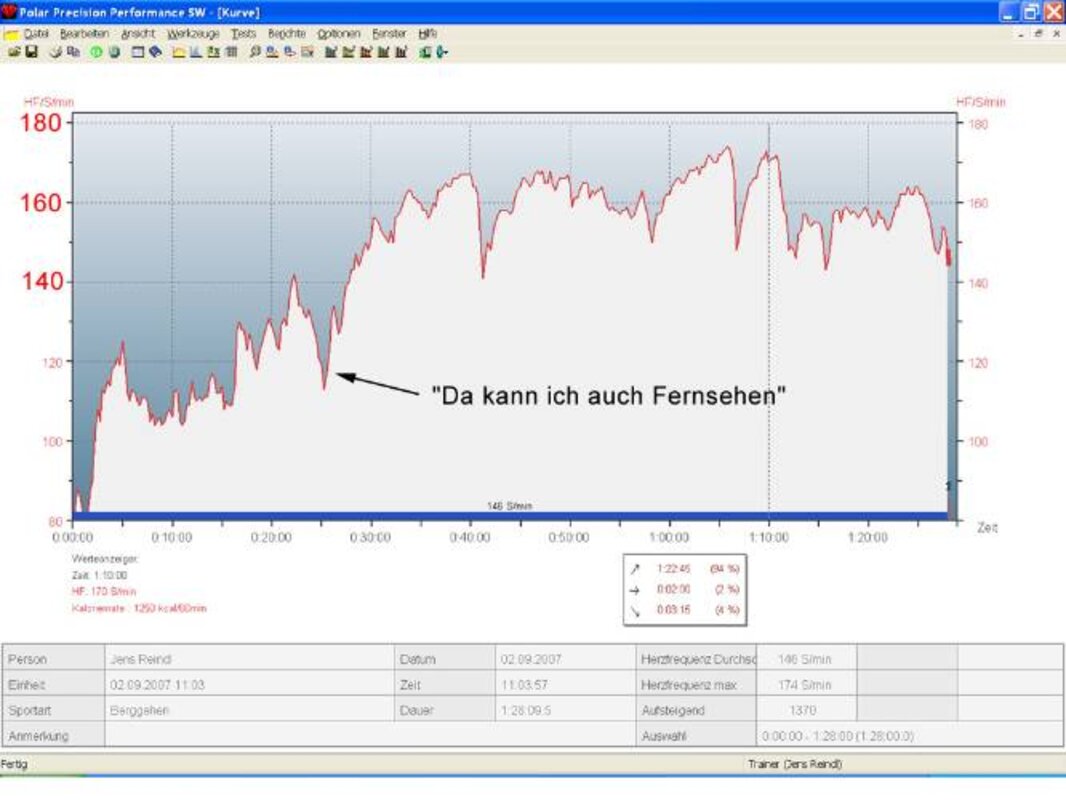Click the printer icon in the toolbar
Image resolution: width=1066 pixels, height=800 pixels.
coord(56,52)
